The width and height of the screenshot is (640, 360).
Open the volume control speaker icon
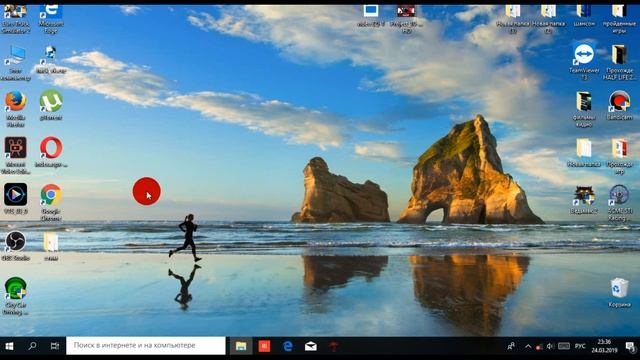click(x=550, y=347)
